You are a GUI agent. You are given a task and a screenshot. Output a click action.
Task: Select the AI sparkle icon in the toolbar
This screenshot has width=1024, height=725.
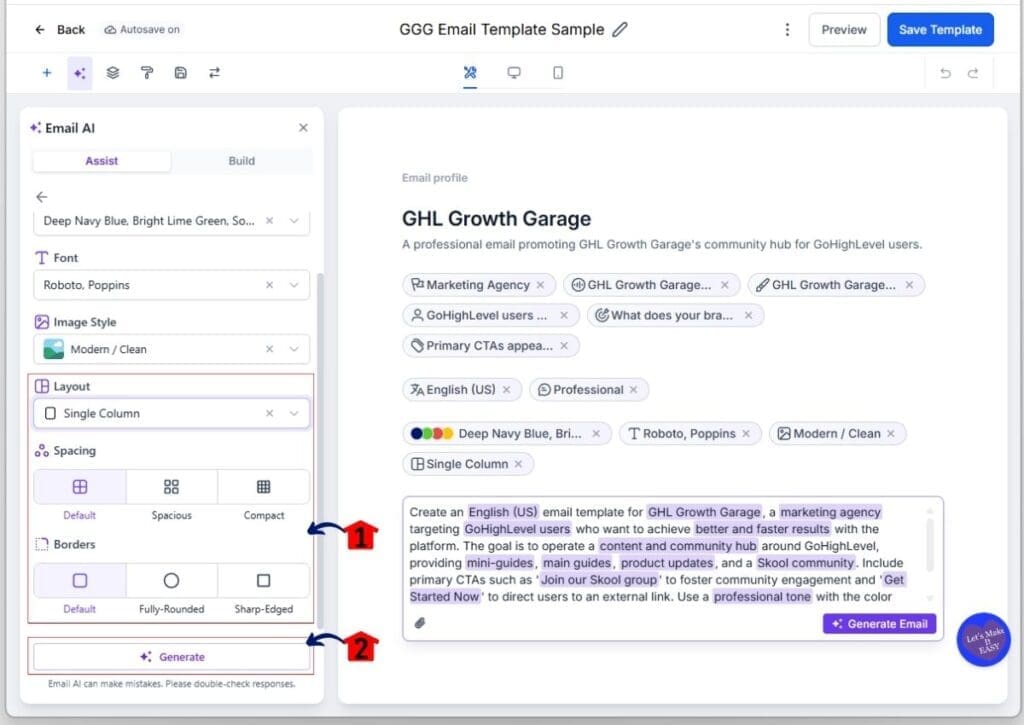(x=80, y=73)
